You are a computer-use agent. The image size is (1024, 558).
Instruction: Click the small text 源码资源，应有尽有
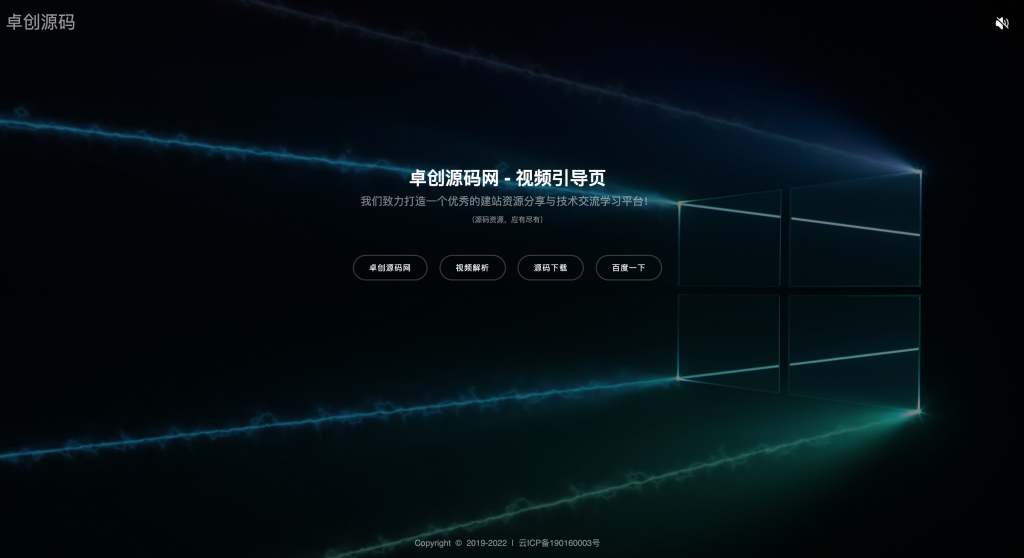pyautogui.click(x=507, y=220)
